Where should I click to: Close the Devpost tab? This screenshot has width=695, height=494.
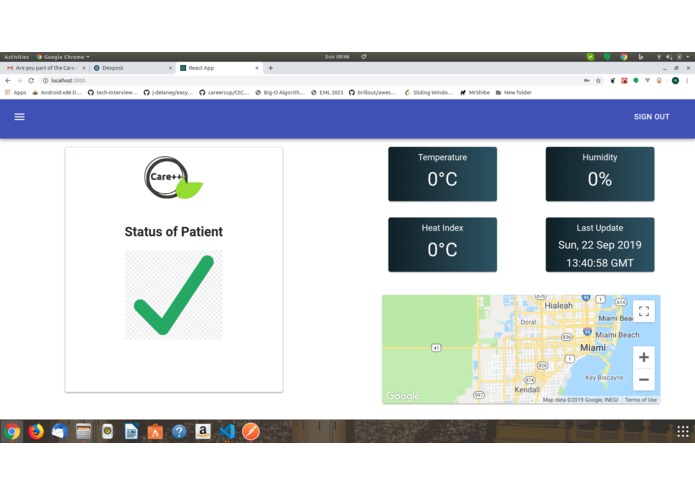[170, 68]
